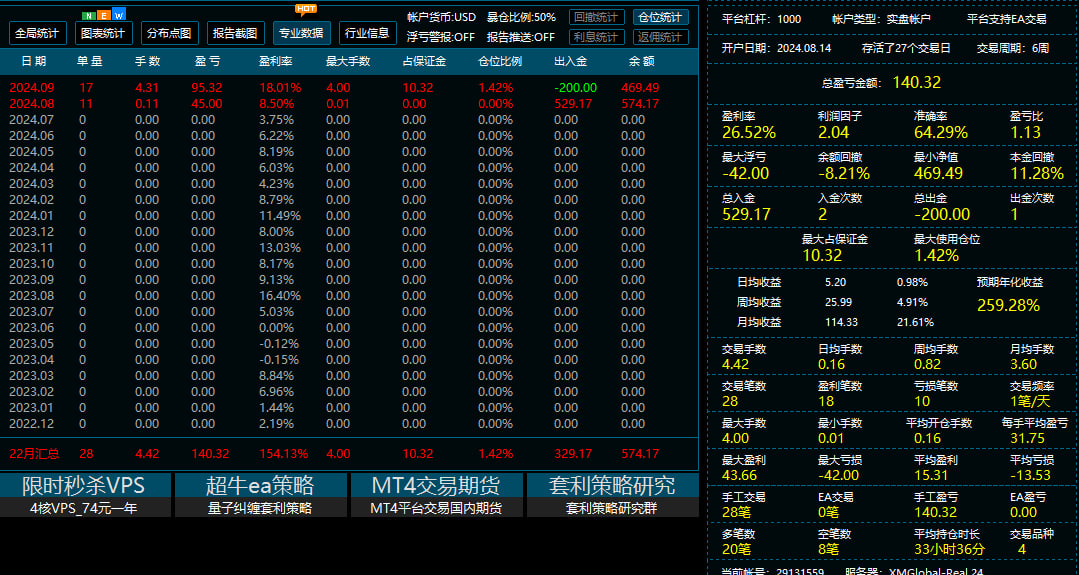Click the 返佣统计 button
The height and width of the screenshot is (575, 1079).
pyautogui.click(x=661, y=37)
